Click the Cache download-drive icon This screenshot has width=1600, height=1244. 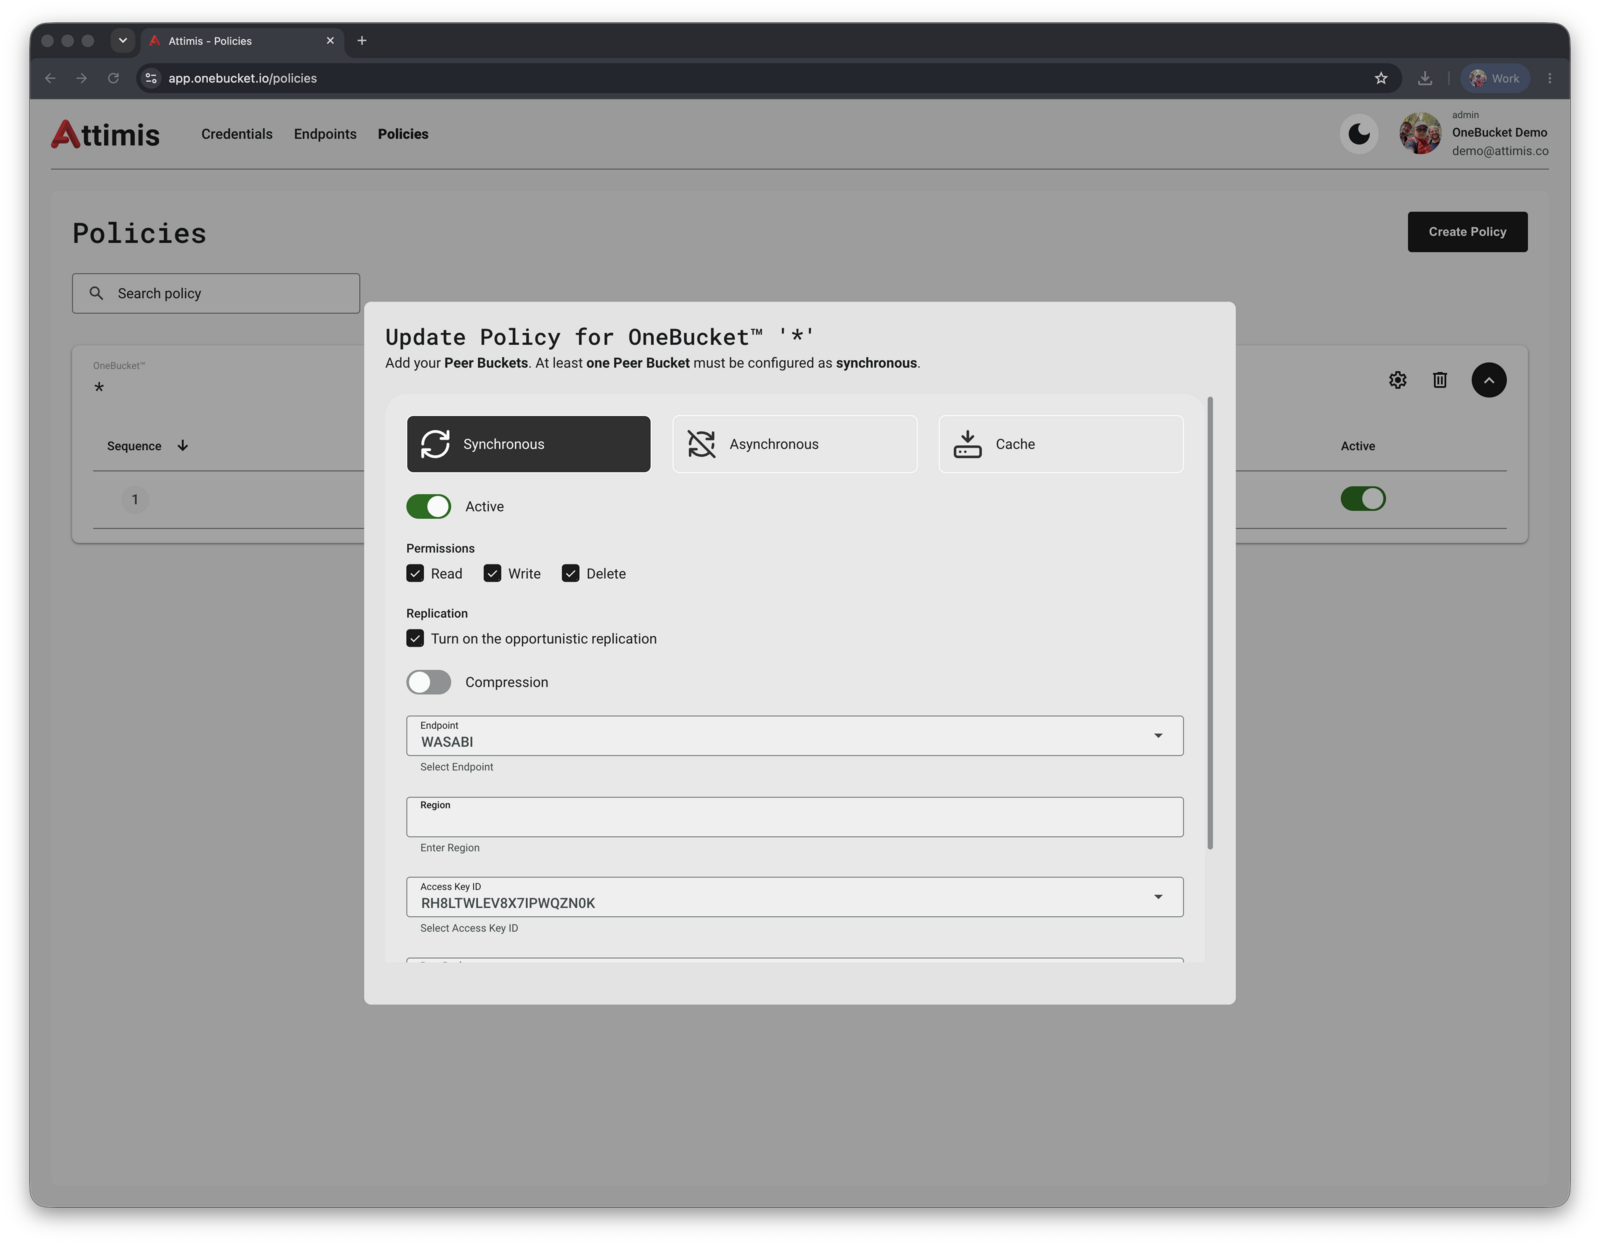tap(967, 444)
